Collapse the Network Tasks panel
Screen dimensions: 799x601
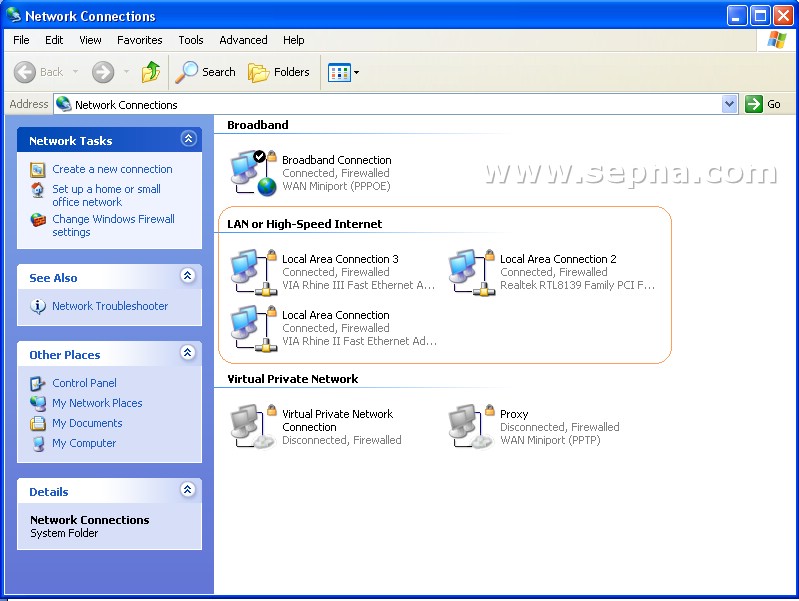coord(188,139)
